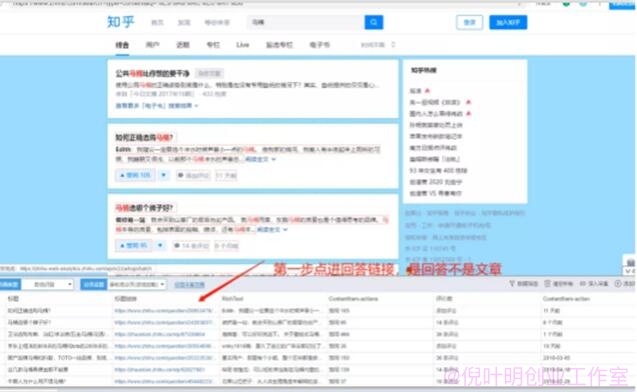Focus the Zhihu search input containing 马桶
Image resolution: width=637 pixels, height=392 pixels.
point(306,22)
